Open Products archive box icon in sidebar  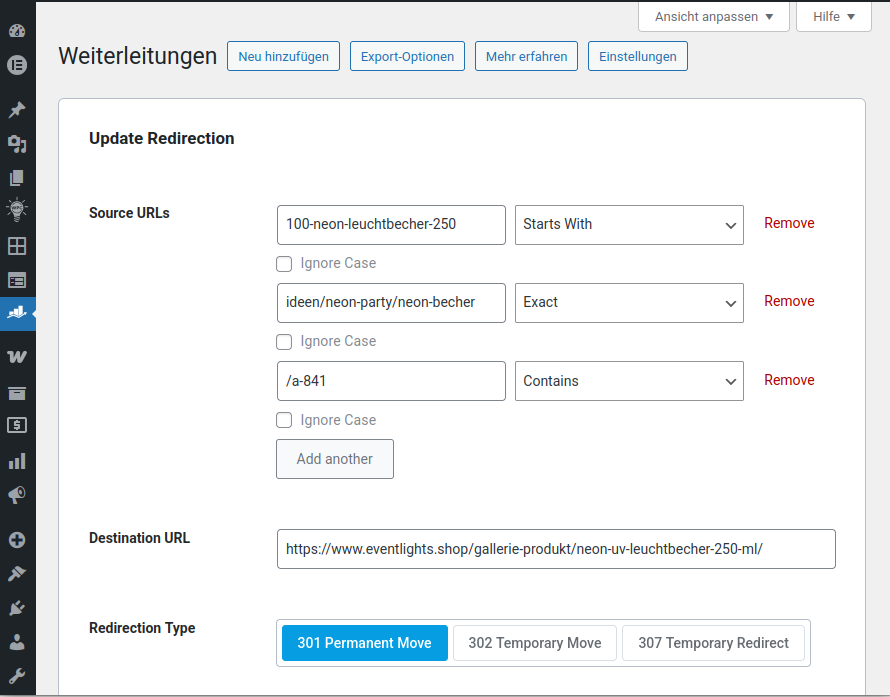click(x=17, y=393)
